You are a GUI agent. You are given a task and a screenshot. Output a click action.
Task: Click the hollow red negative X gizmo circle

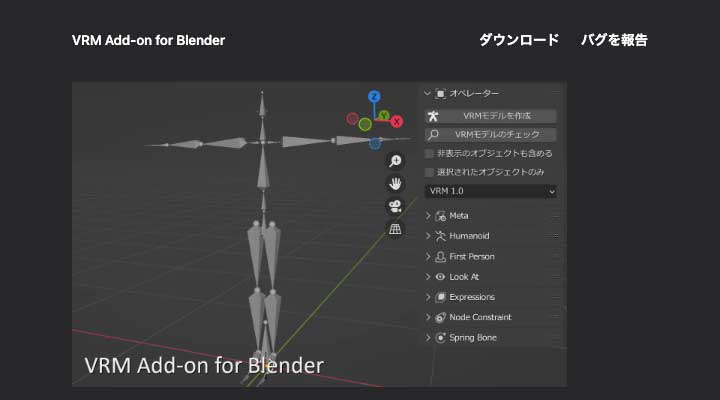(x=352, y=119)
